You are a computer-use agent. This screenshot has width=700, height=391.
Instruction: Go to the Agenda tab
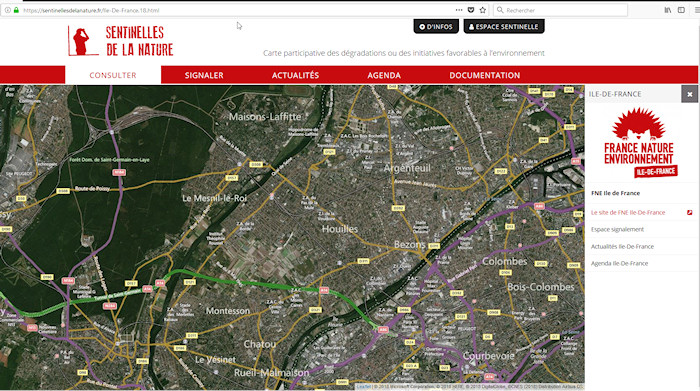[x=384, y=75]
